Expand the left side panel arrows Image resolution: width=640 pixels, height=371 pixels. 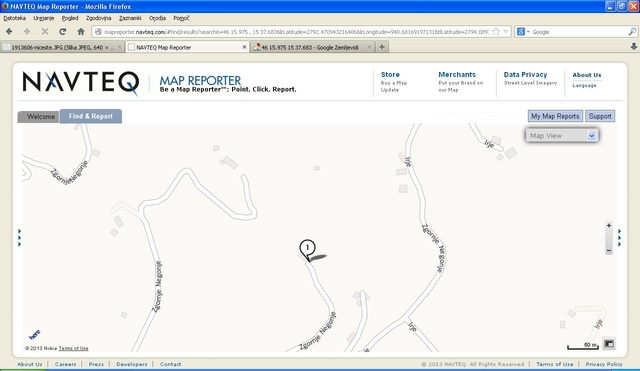19,238
